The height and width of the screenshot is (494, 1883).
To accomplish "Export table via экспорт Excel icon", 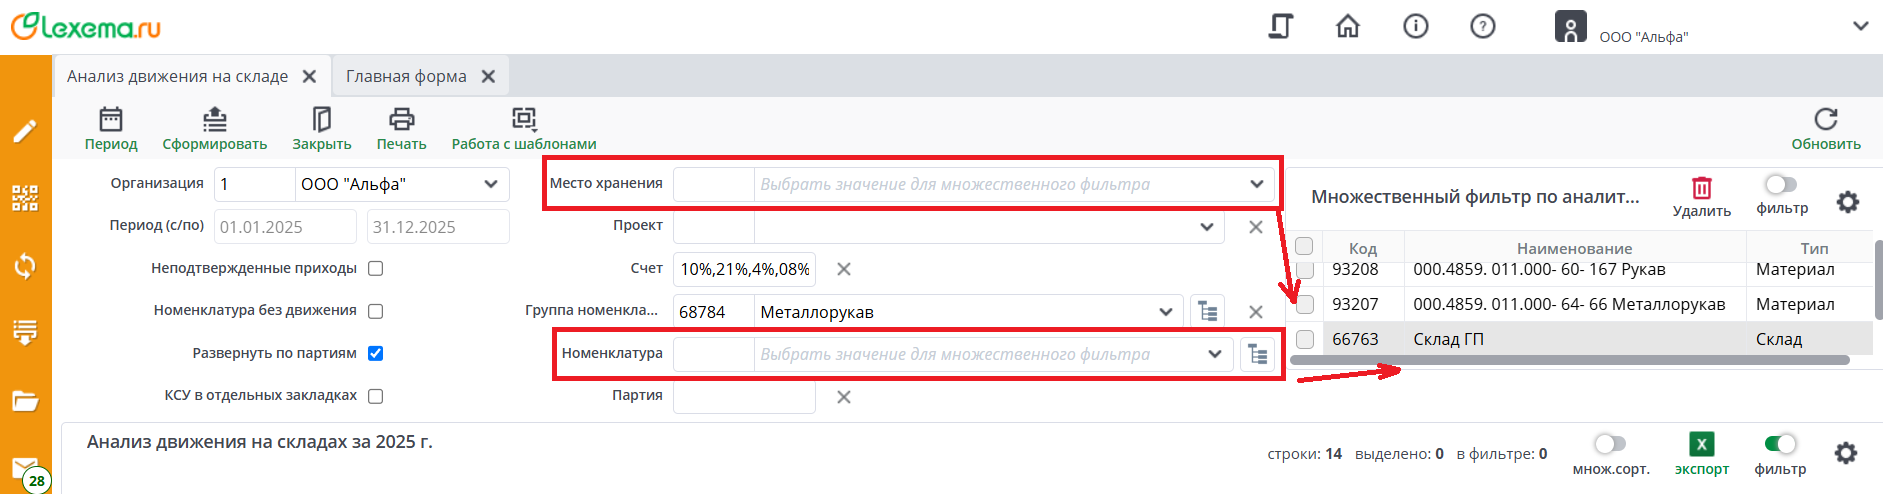I will click(1701, 444).
